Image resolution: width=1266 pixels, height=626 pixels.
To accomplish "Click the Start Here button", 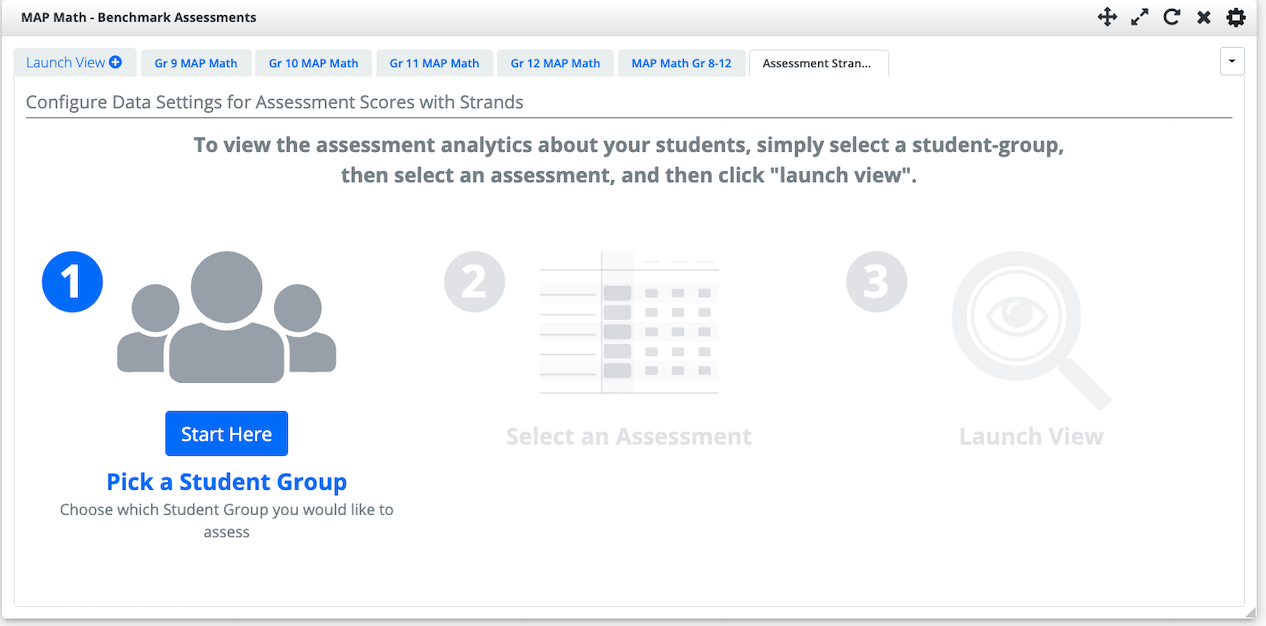I will [x=226, y=433].
